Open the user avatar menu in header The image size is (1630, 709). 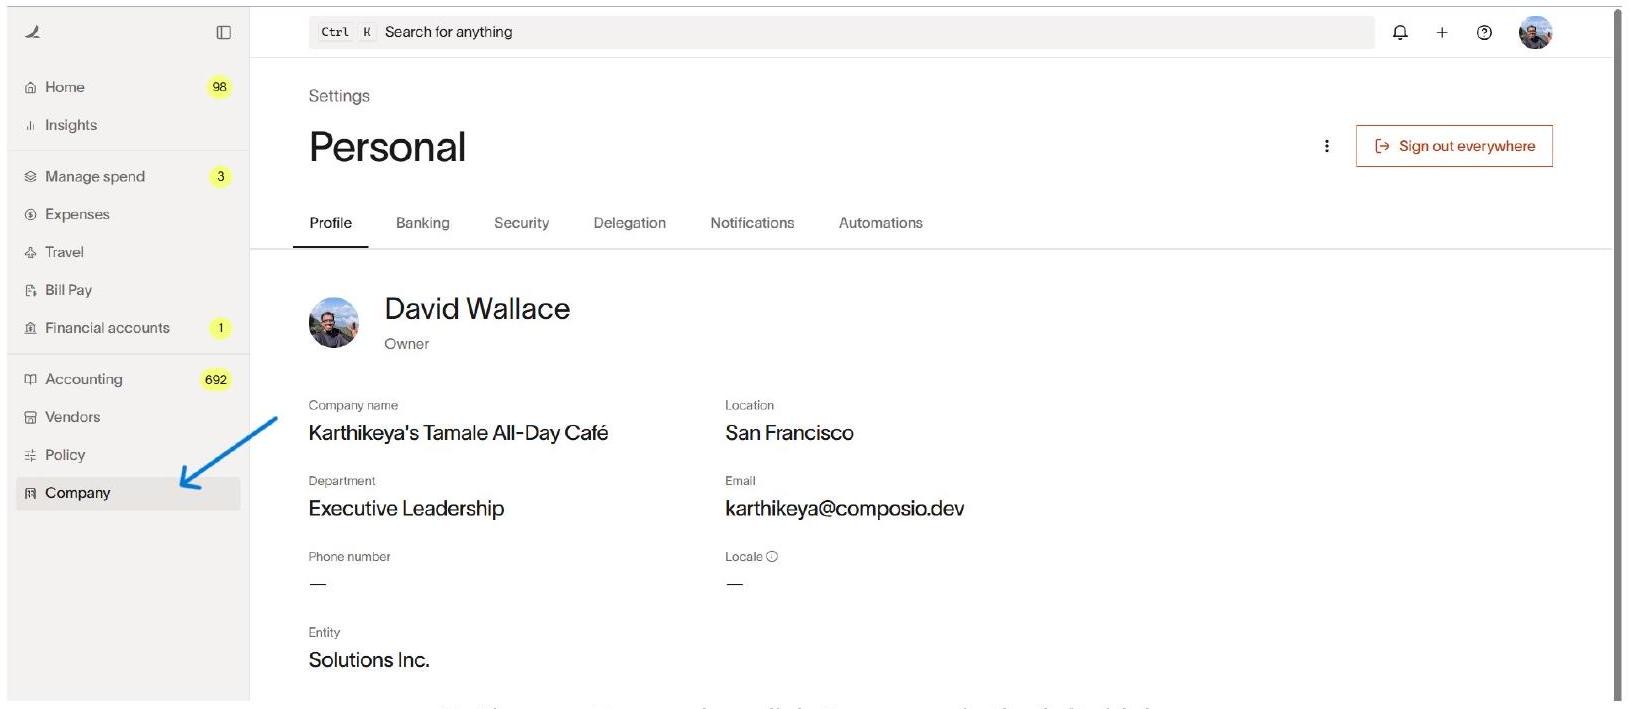1535,32
